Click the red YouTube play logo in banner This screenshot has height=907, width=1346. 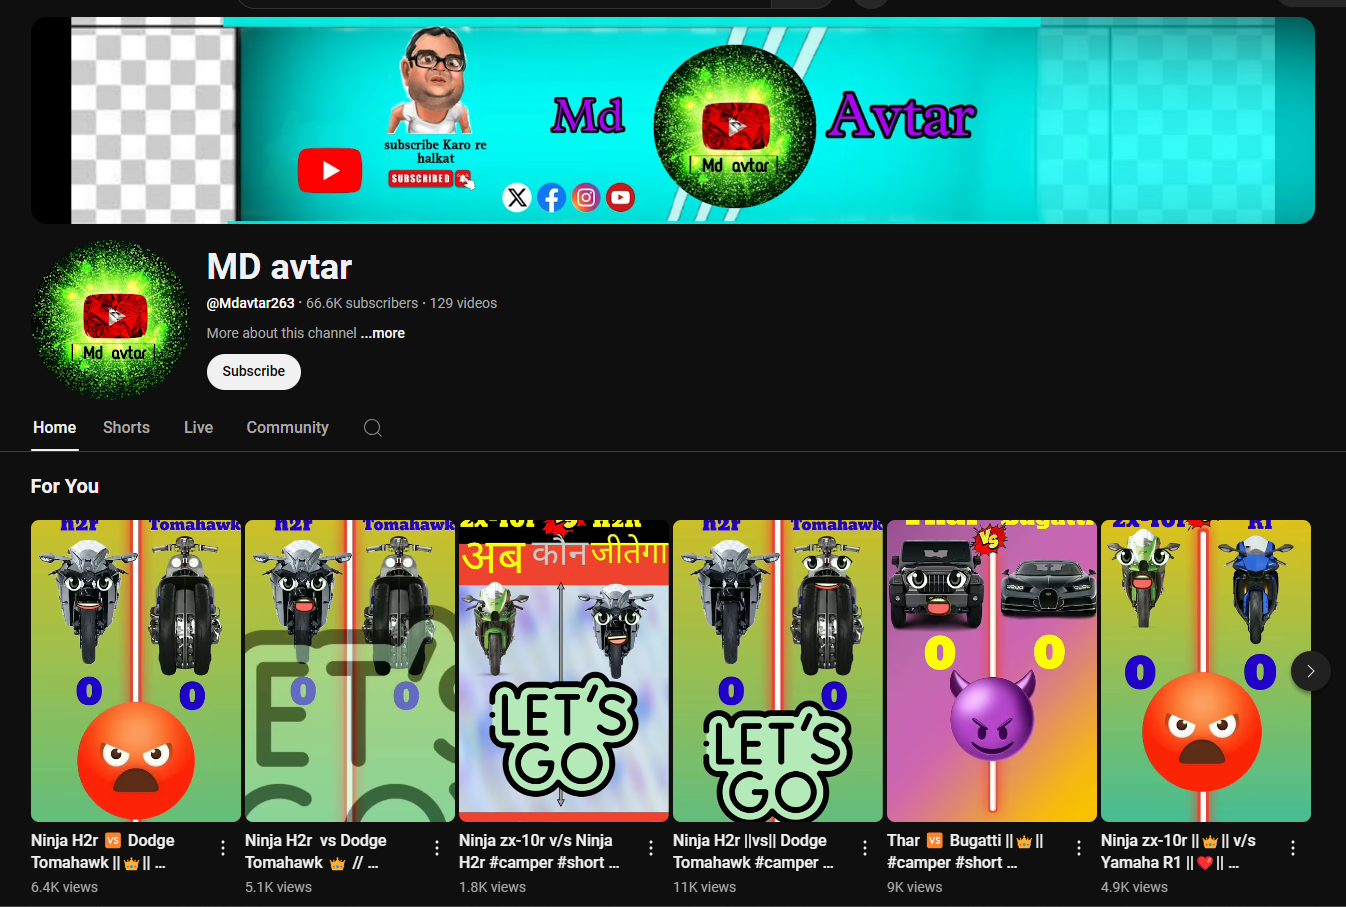[330, 171]
